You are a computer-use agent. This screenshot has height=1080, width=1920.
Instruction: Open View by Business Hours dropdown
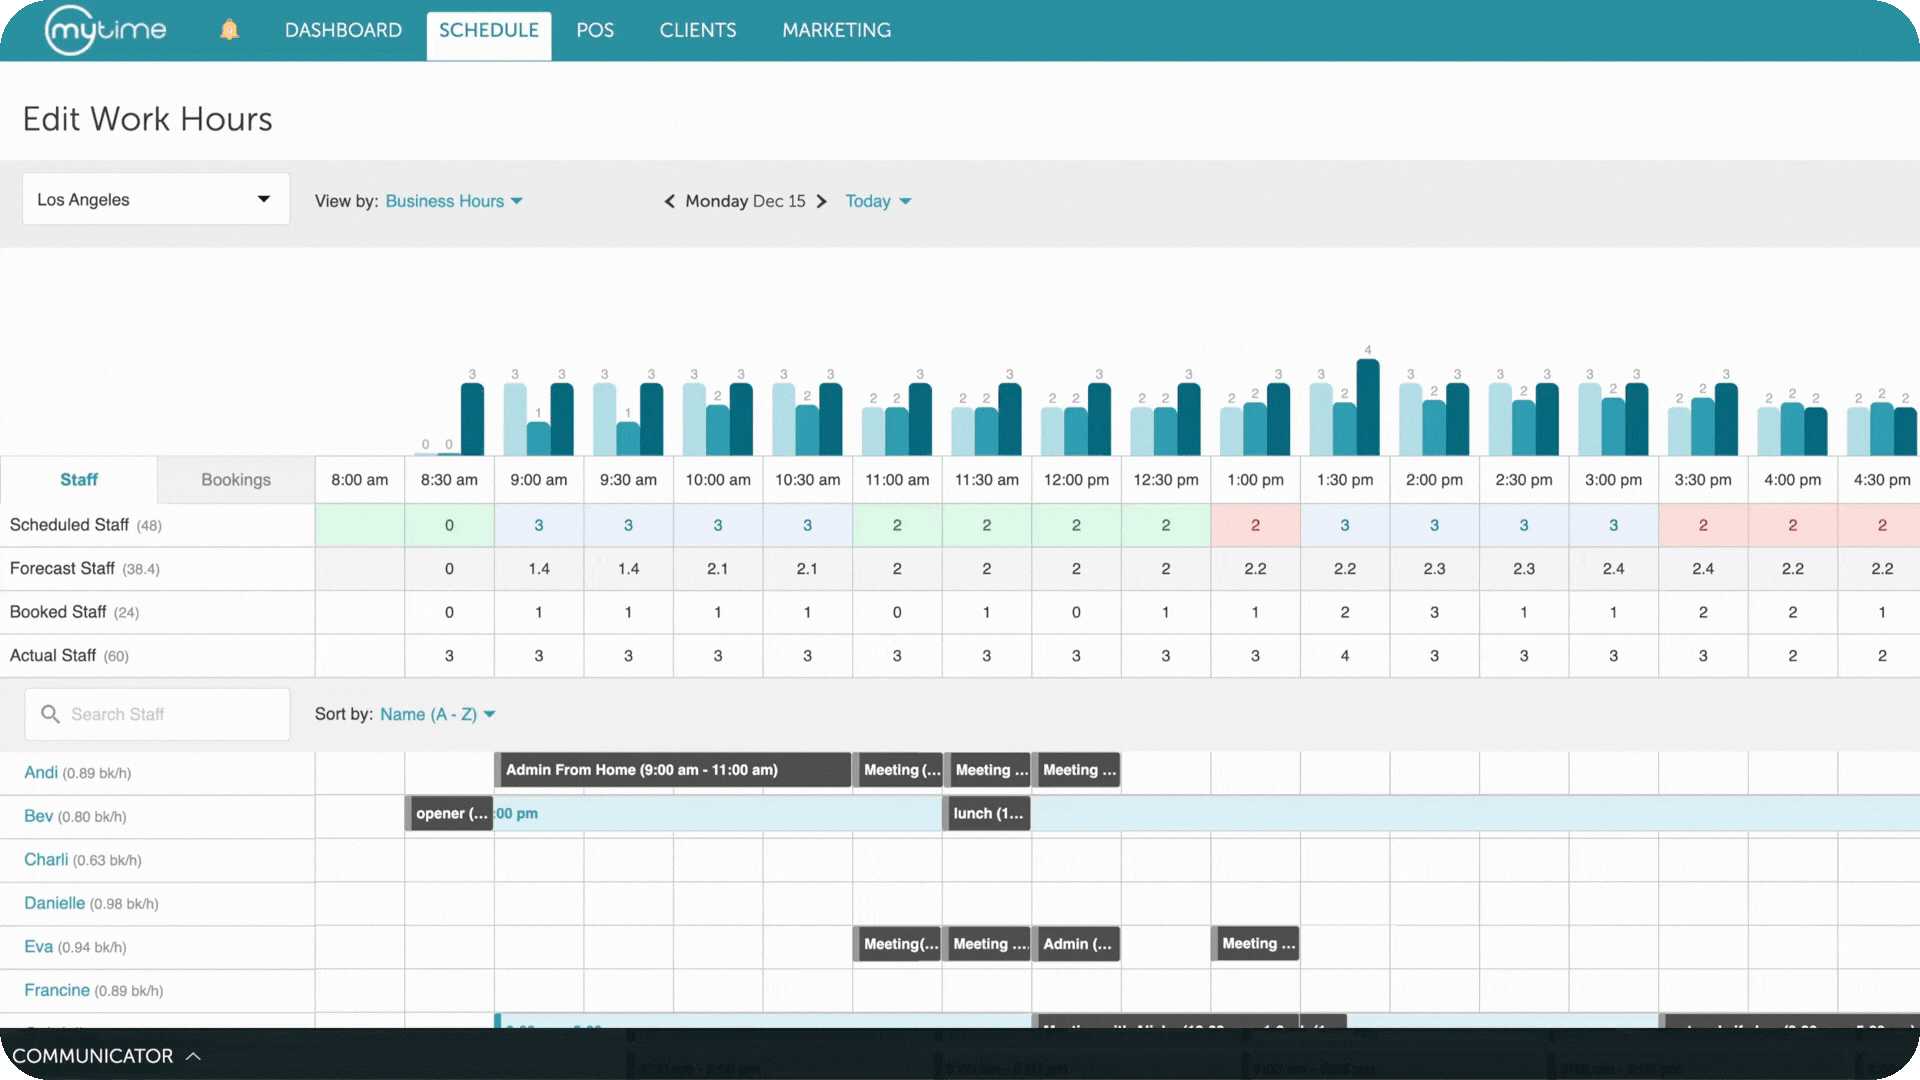(453, 201)
